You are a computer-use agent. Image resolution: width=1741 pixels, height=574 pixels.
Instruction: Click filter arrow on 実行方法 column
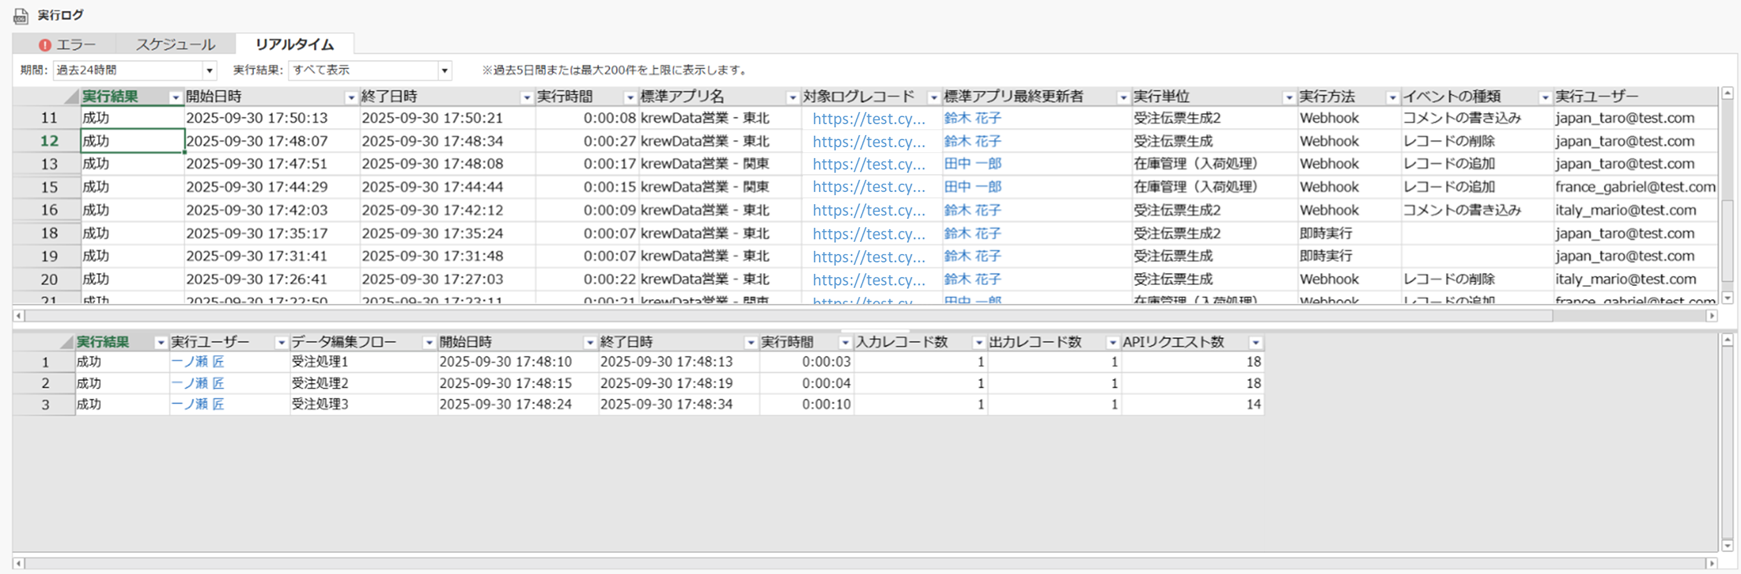pos(1392,98)
